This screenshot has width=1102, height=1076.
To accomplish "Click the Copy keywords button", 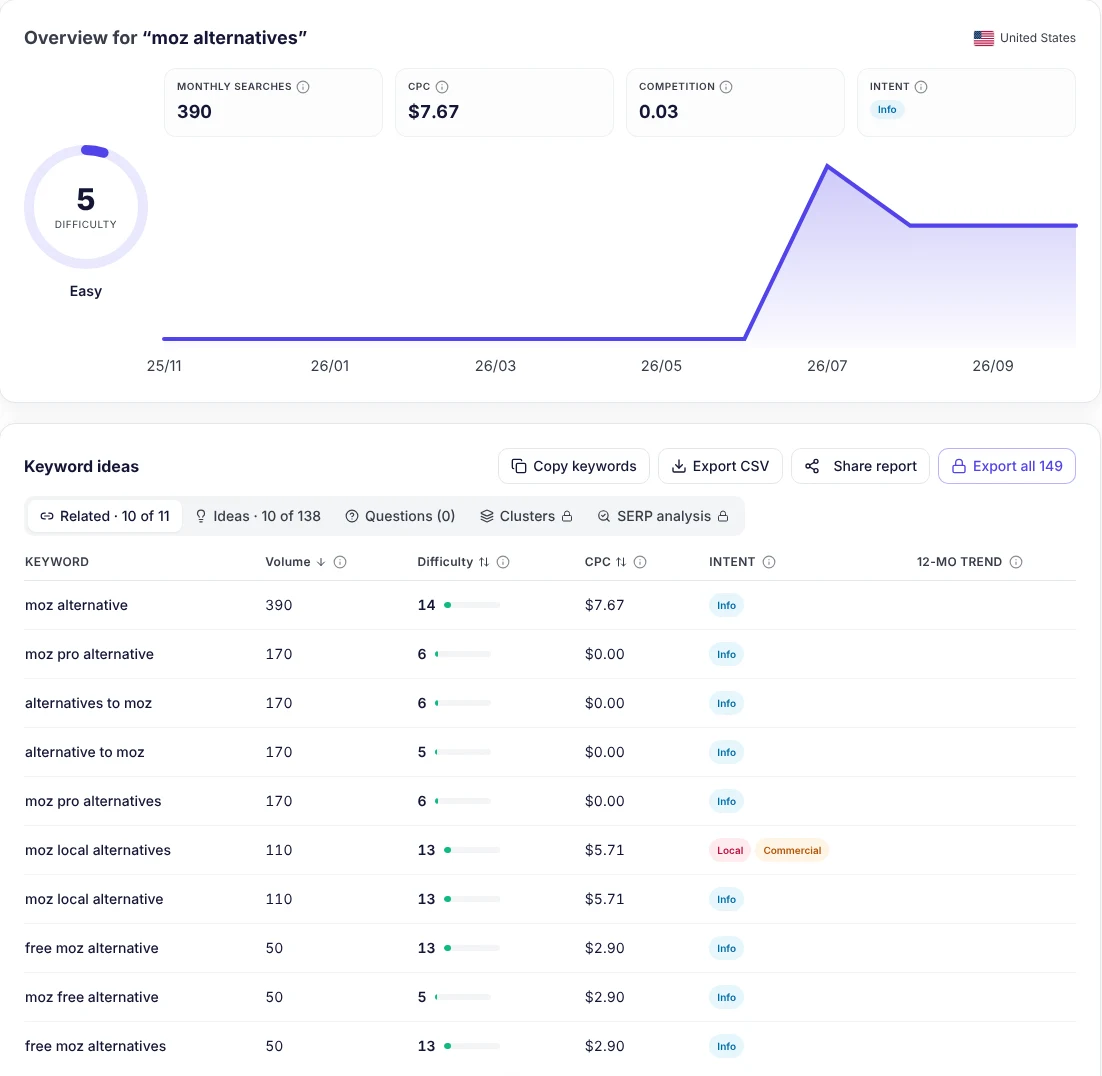I will [573, 466].
